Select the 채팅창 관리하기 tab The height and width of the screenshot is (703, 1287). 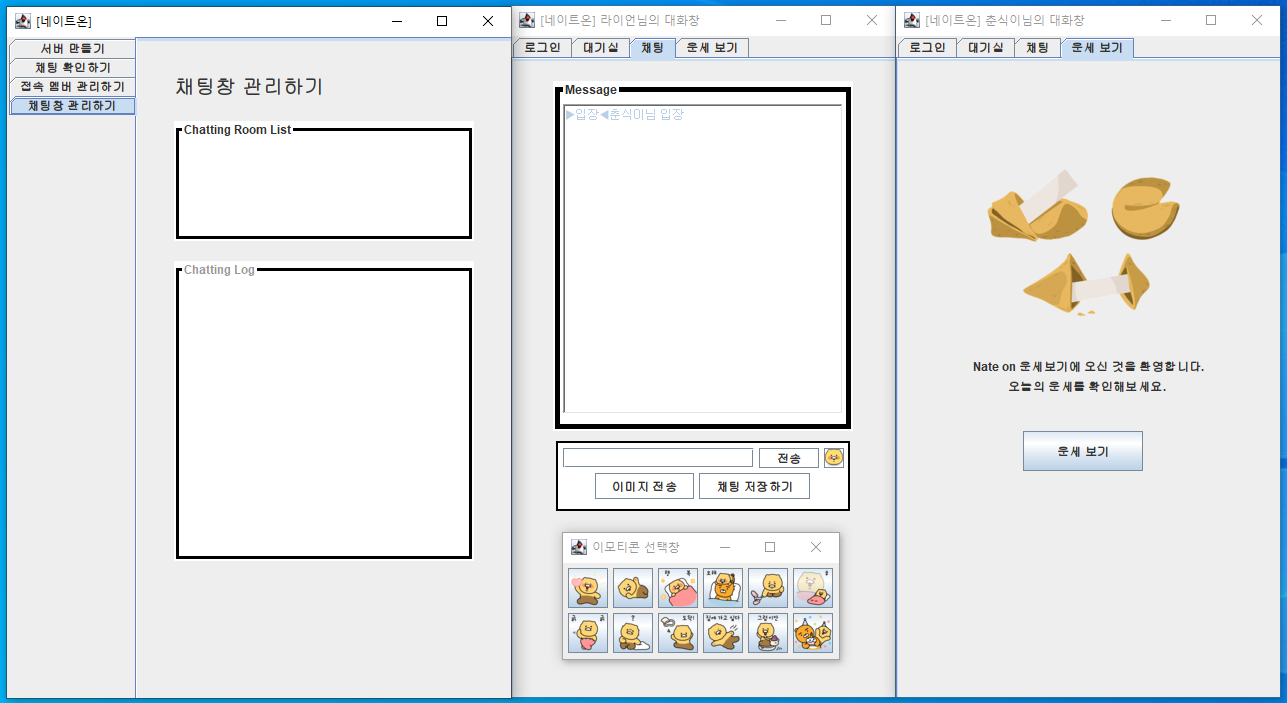click(x=72, y=105)
